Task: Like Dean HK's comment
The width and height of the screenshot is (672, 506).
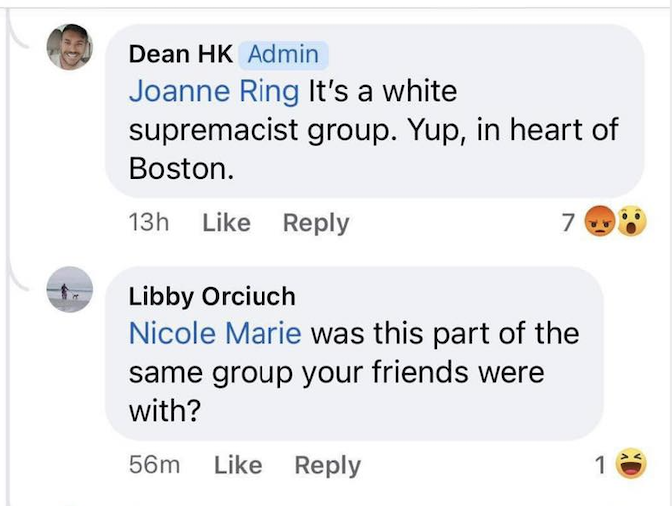Action: click(226, 223)
